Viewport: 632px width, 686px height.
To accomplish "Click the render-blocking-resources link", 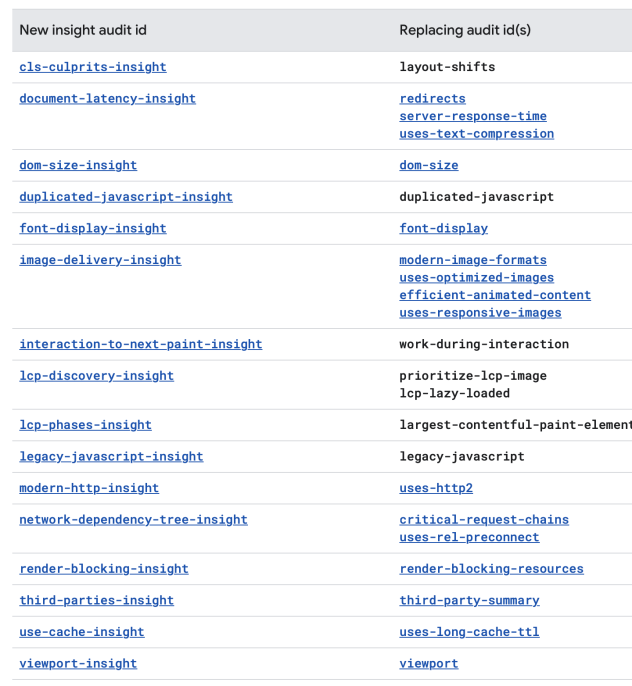I will coord(491,569).
